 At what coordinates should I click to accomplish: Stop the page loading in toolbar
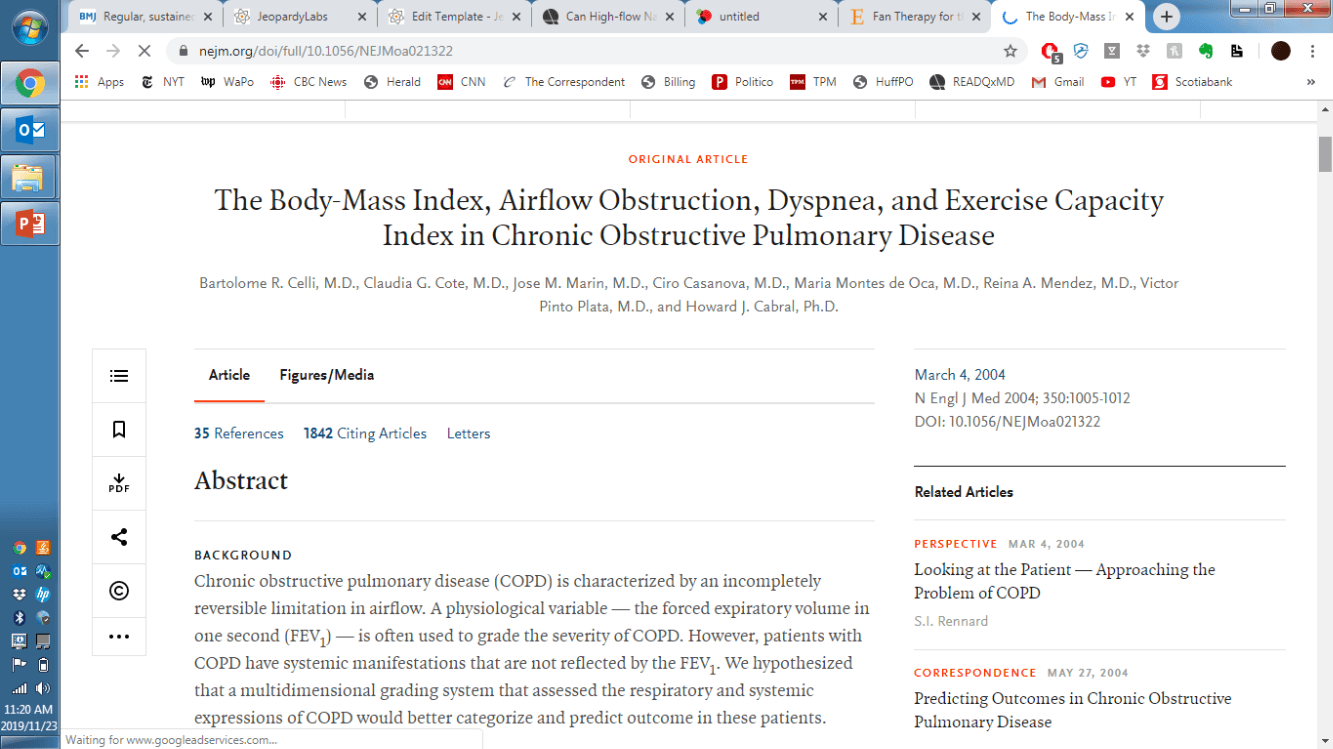click(142, 51)
